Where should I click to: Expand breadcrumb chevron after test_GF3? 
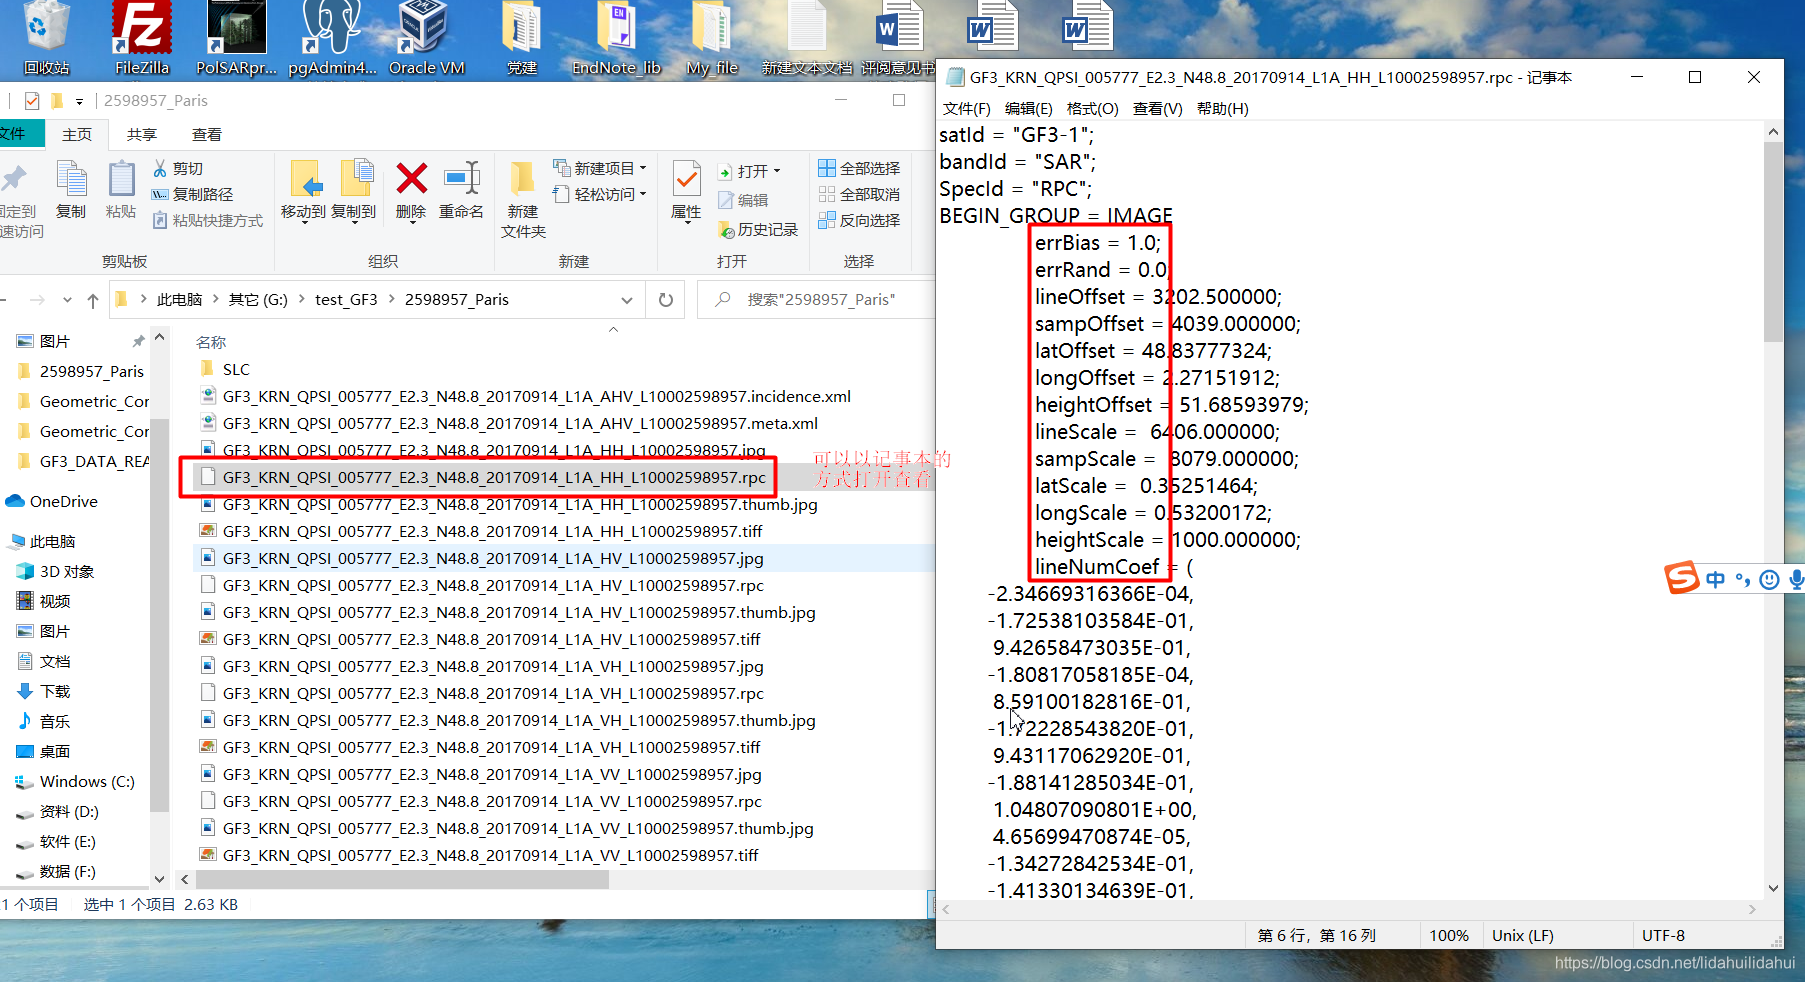coord(391,300)
